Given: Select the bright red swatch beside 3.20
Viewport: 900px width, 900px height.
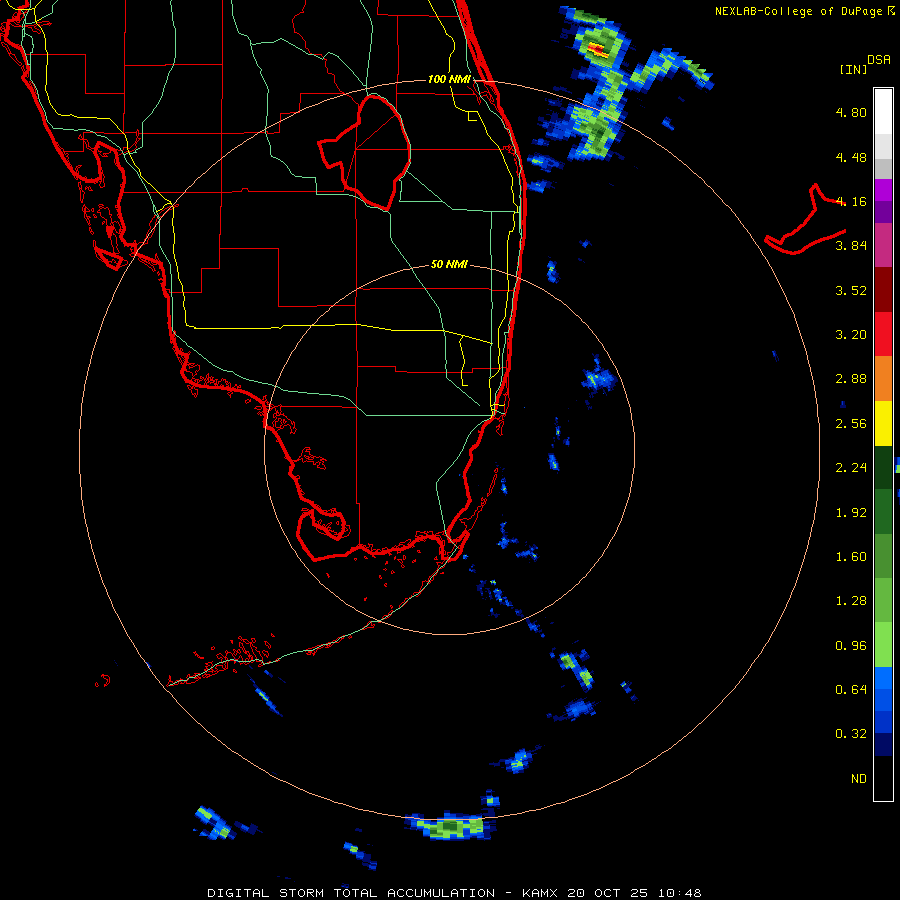Looking at the screenshot, I should point(883,334).
